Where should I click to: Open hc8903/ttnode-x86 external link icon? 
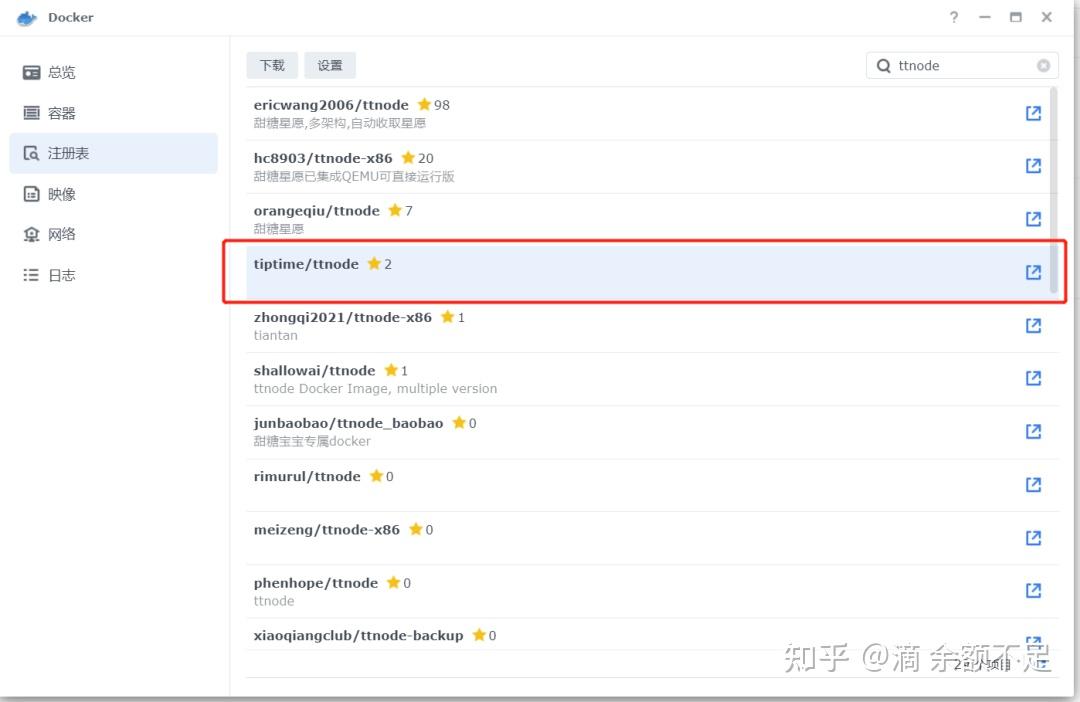tap(1033, 166)
